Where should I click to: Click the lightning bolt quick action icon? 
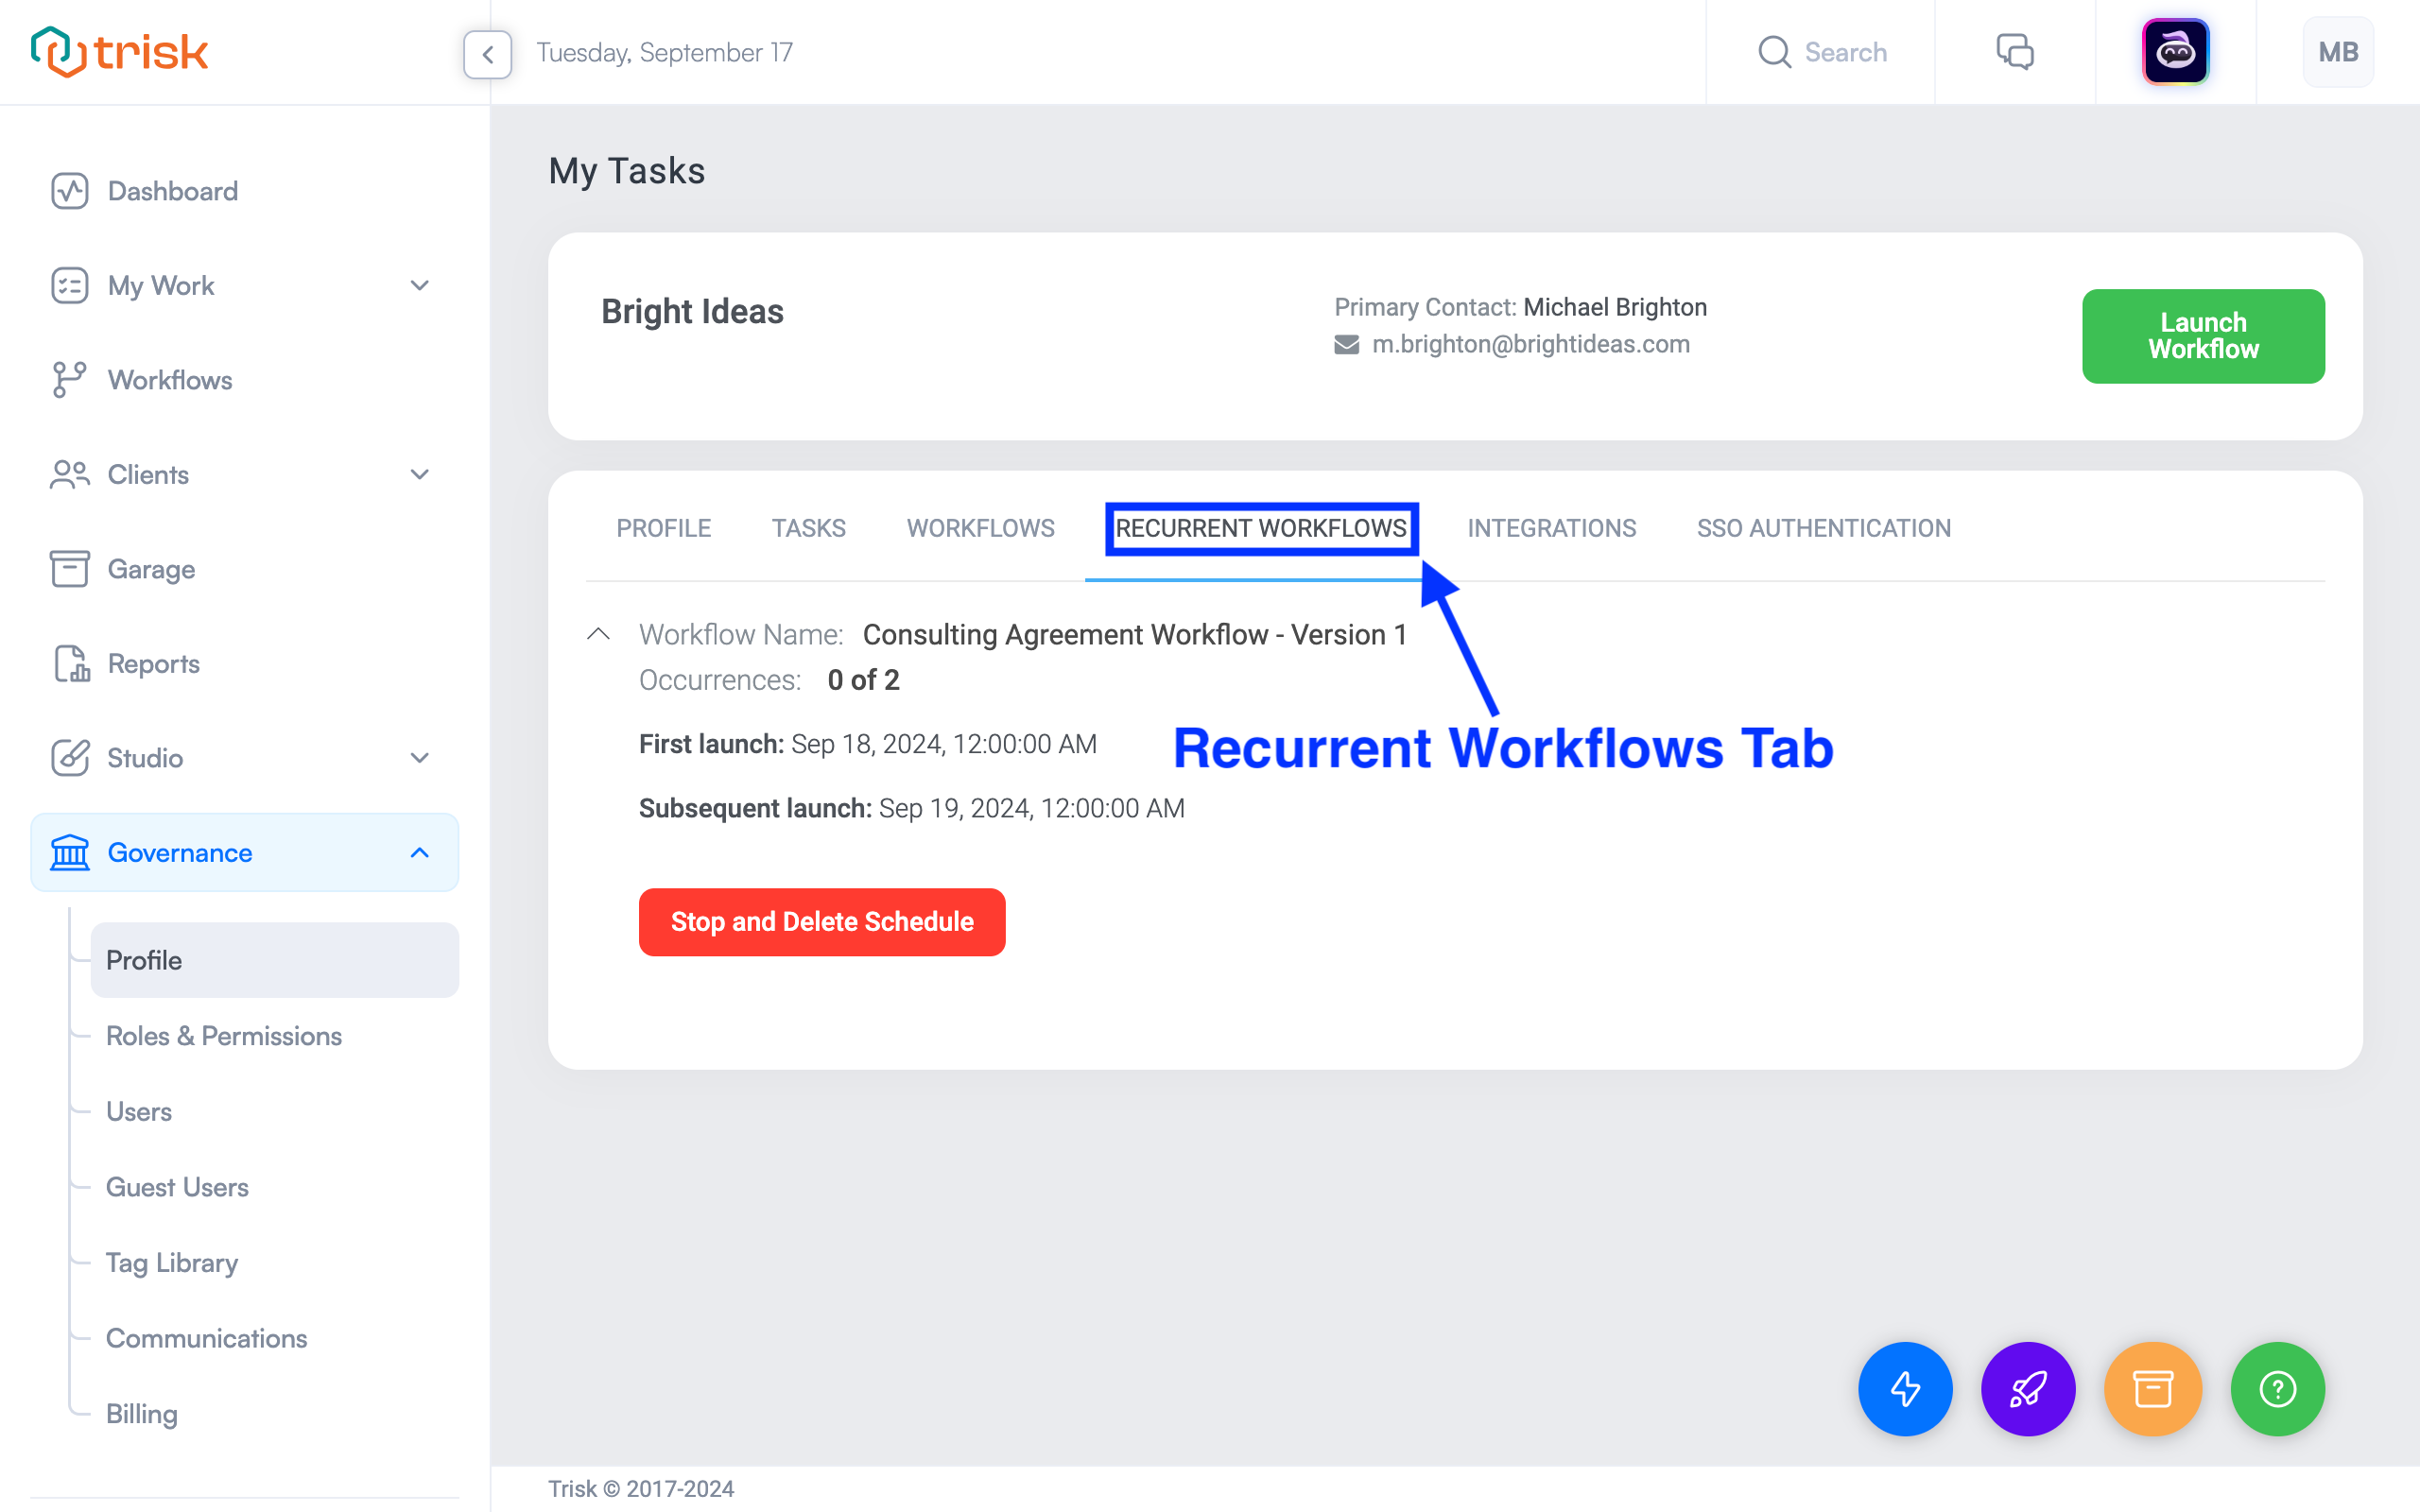[x=1904, y=1388]
